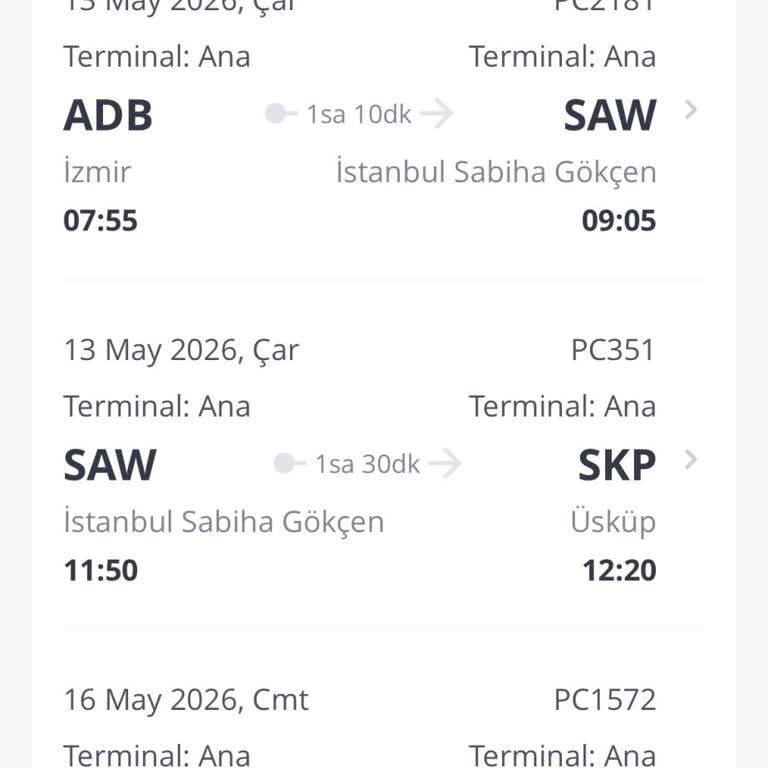Select the SKP arrival airport code
Image resolution: width=768 pixels, height=768 pixels.
(617, 465)
